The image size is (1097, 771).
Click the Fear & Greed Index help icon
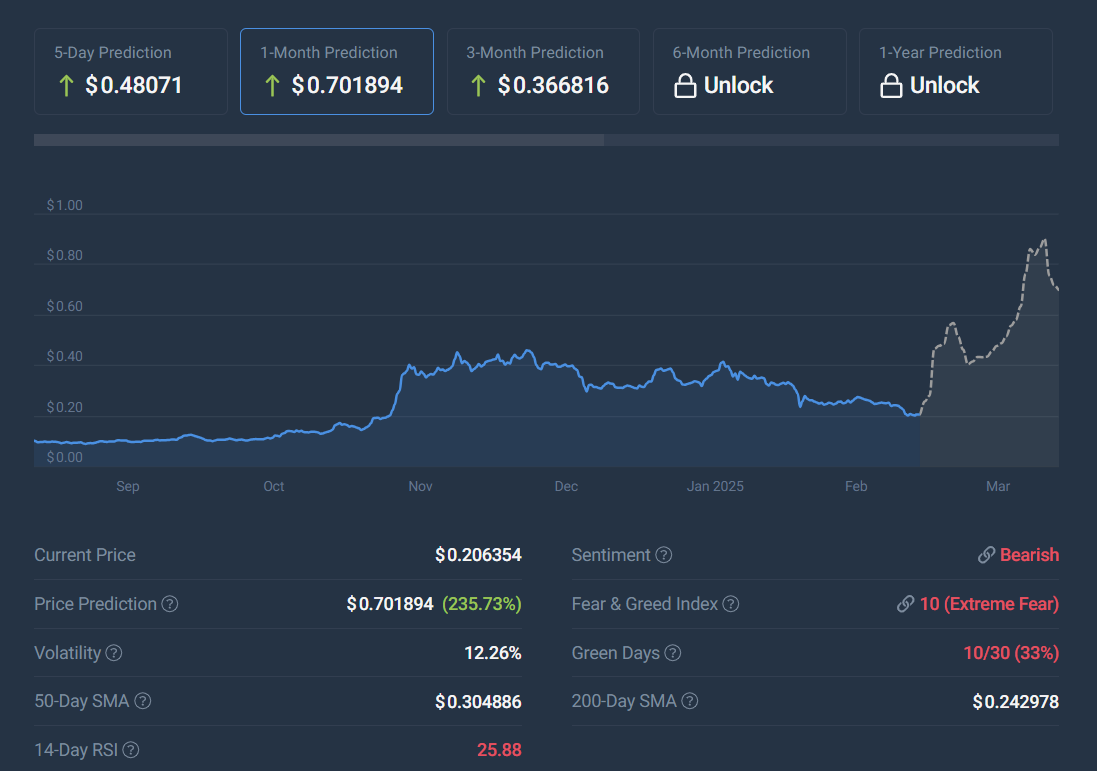pos(731,604)
